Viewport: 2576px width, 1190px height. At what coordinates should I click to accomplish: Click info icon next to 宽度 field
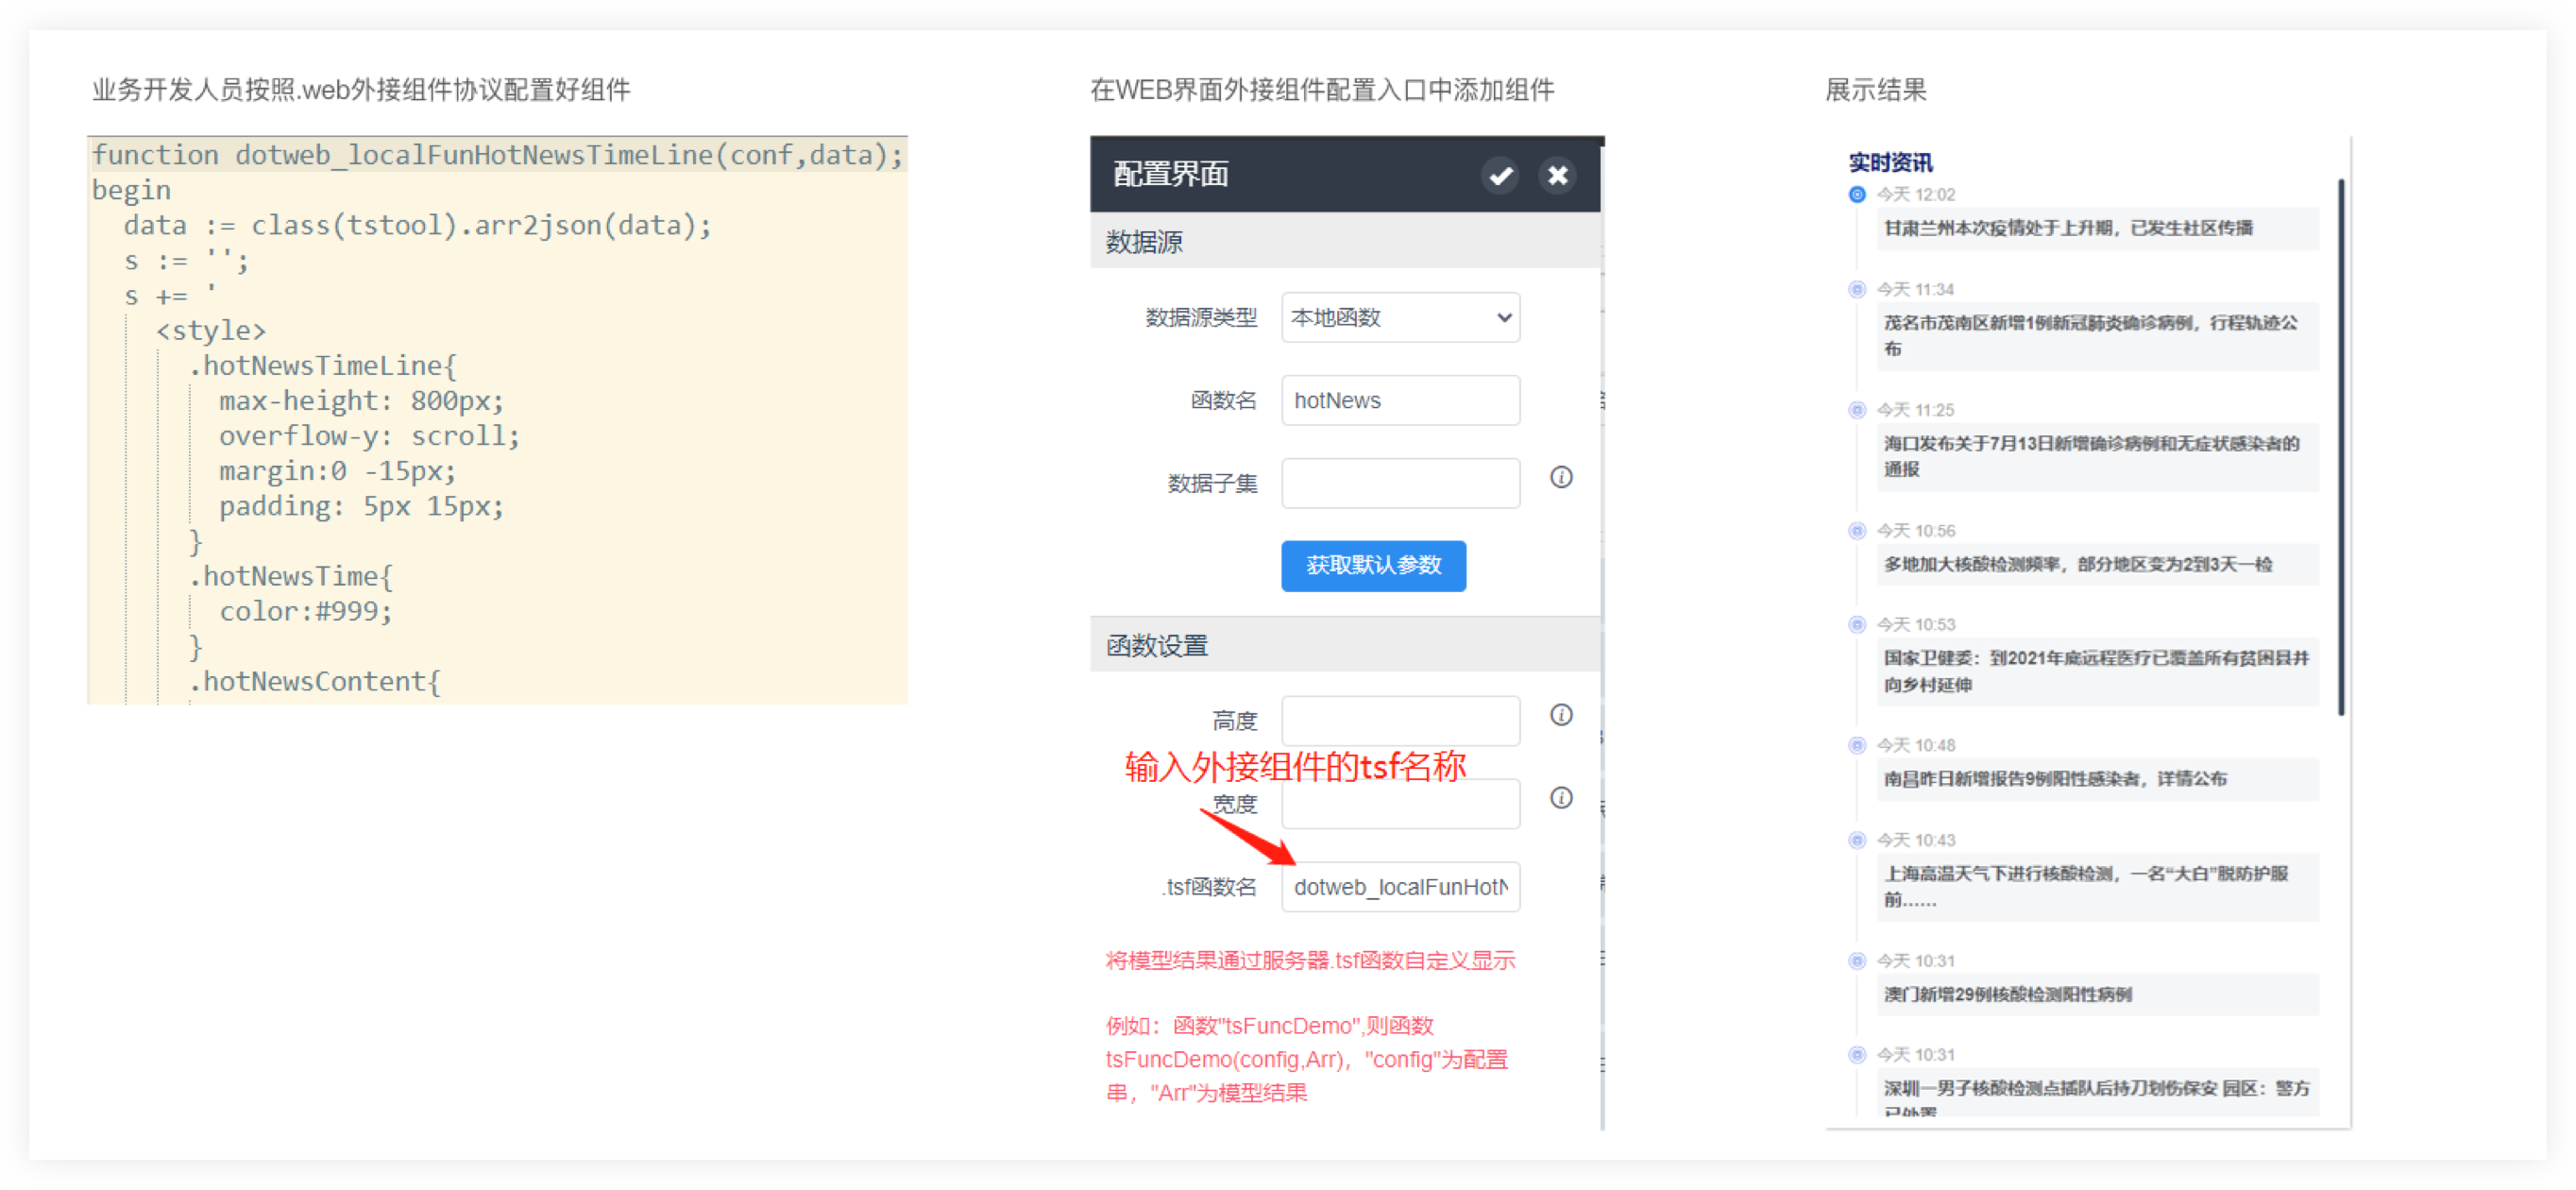pyautogui.click(x=1561, y=798)
